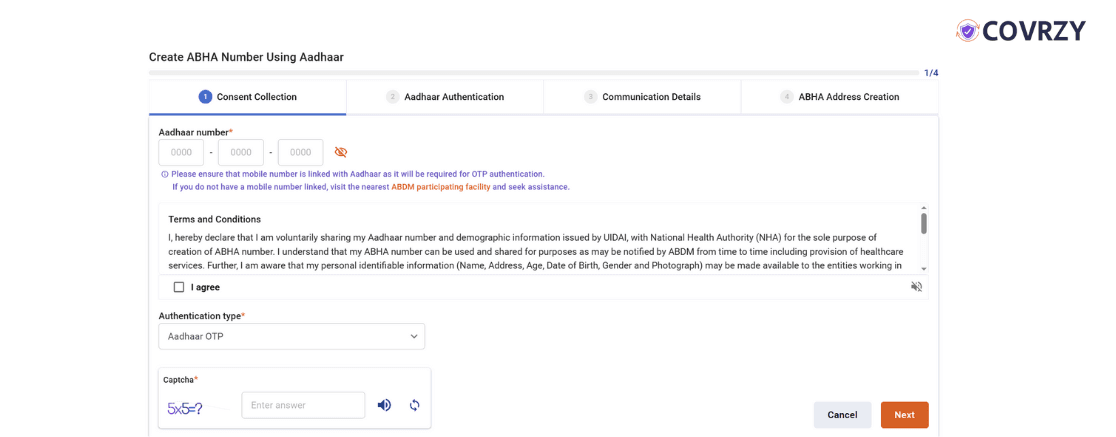Click chevron arrow of Aadhaar OTP dropdown
This screenshot has width=1116, height=437.
click(414, 337)
